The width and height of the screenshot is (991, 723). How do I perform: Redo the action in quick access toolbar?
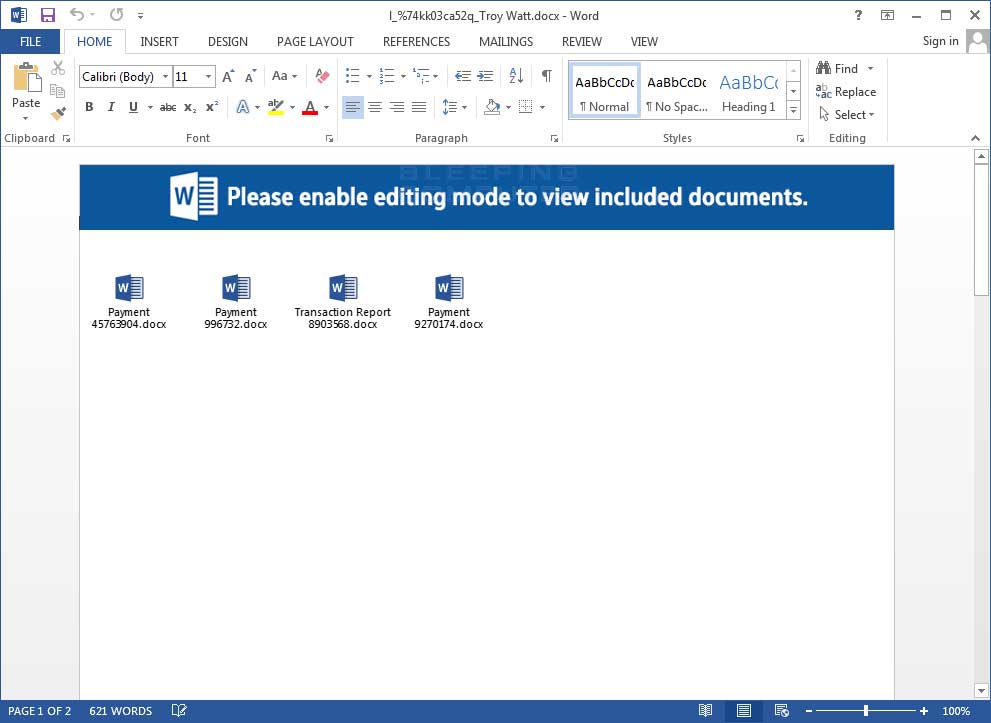pos(116,14)
